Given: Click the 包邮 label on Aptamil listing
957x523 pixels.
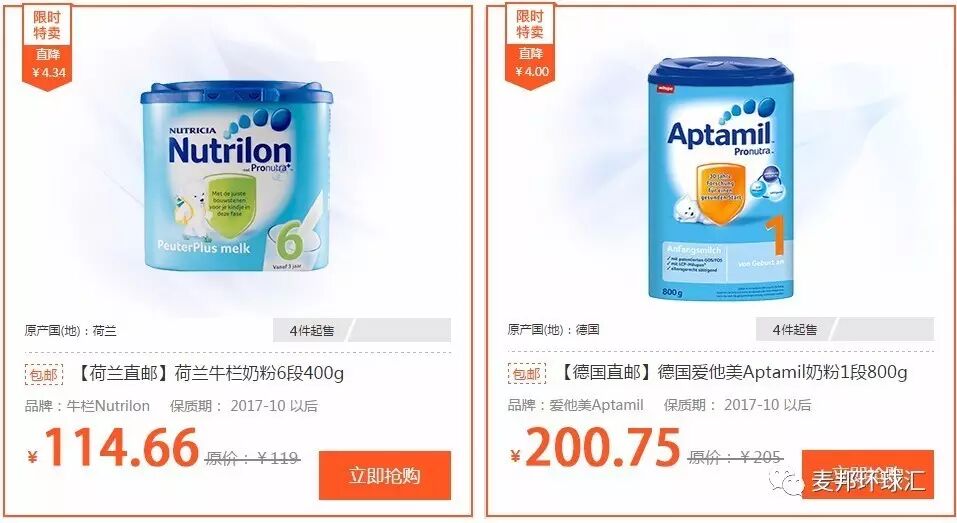Looking at the screenshot, I should [x=527, y=373].
